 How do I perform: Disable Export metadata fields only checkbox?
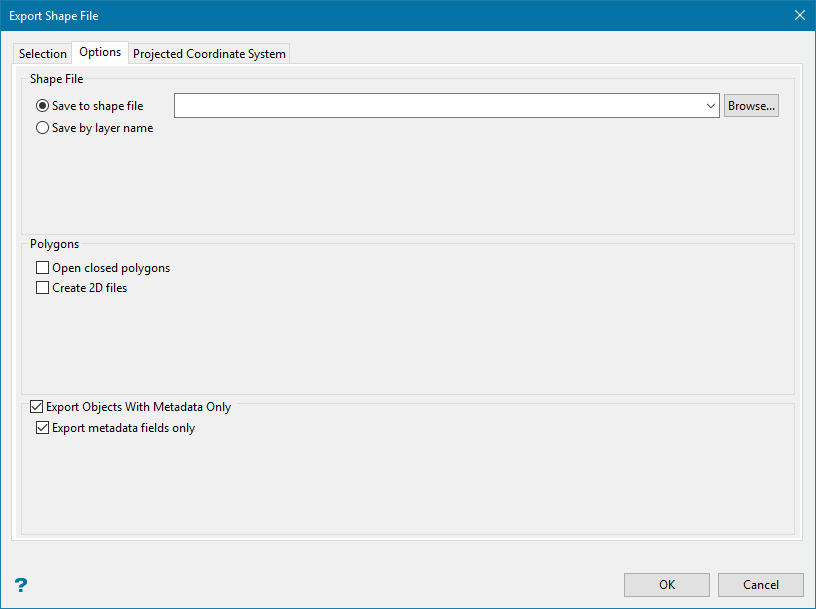42,428
